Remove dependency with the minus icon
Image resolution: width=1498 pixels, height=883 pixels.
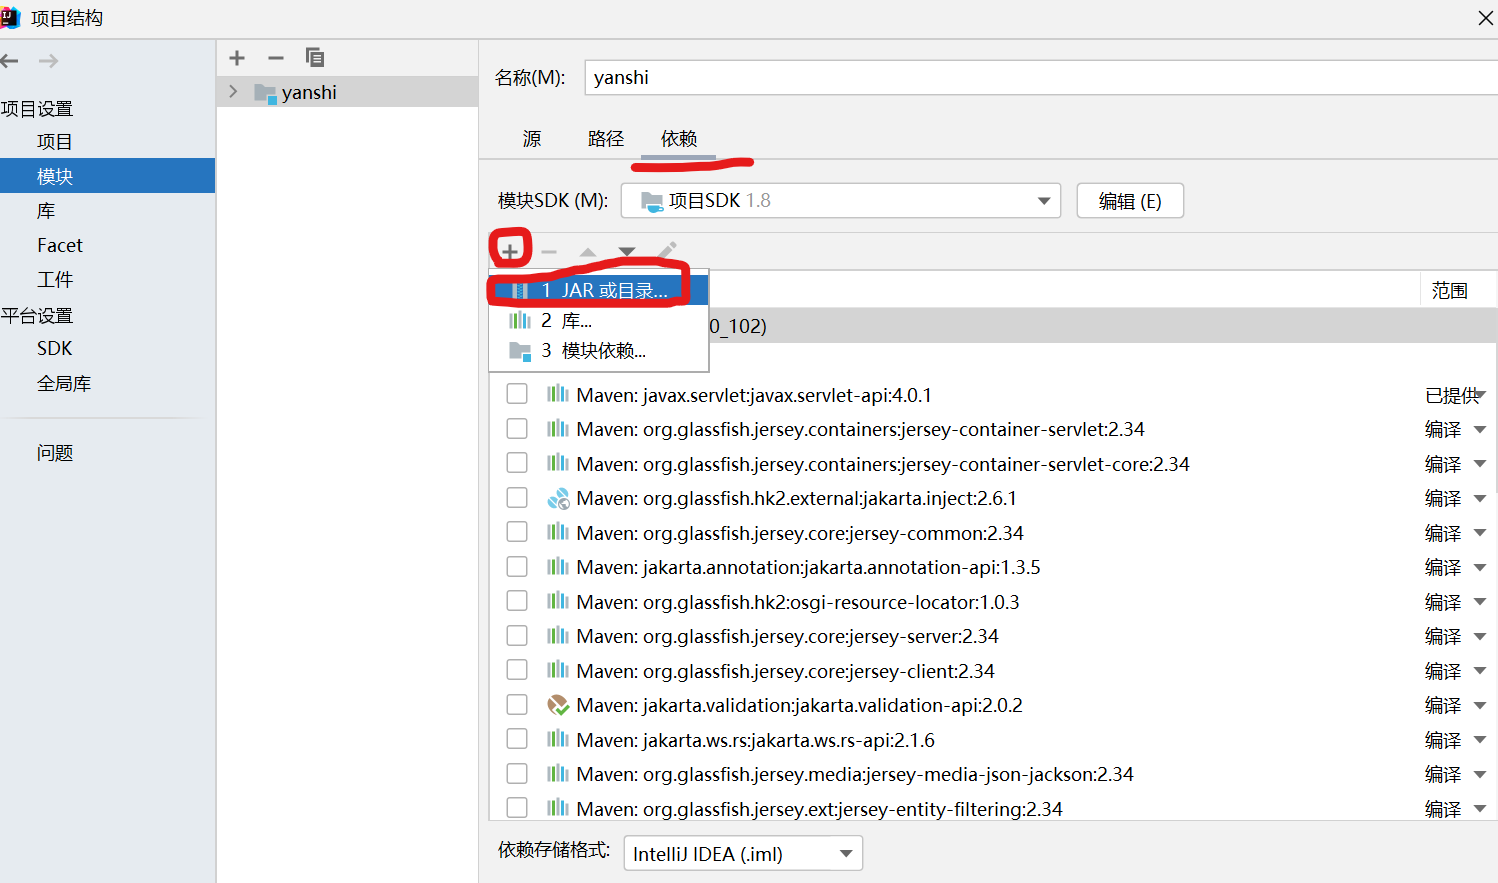(549, 252)
